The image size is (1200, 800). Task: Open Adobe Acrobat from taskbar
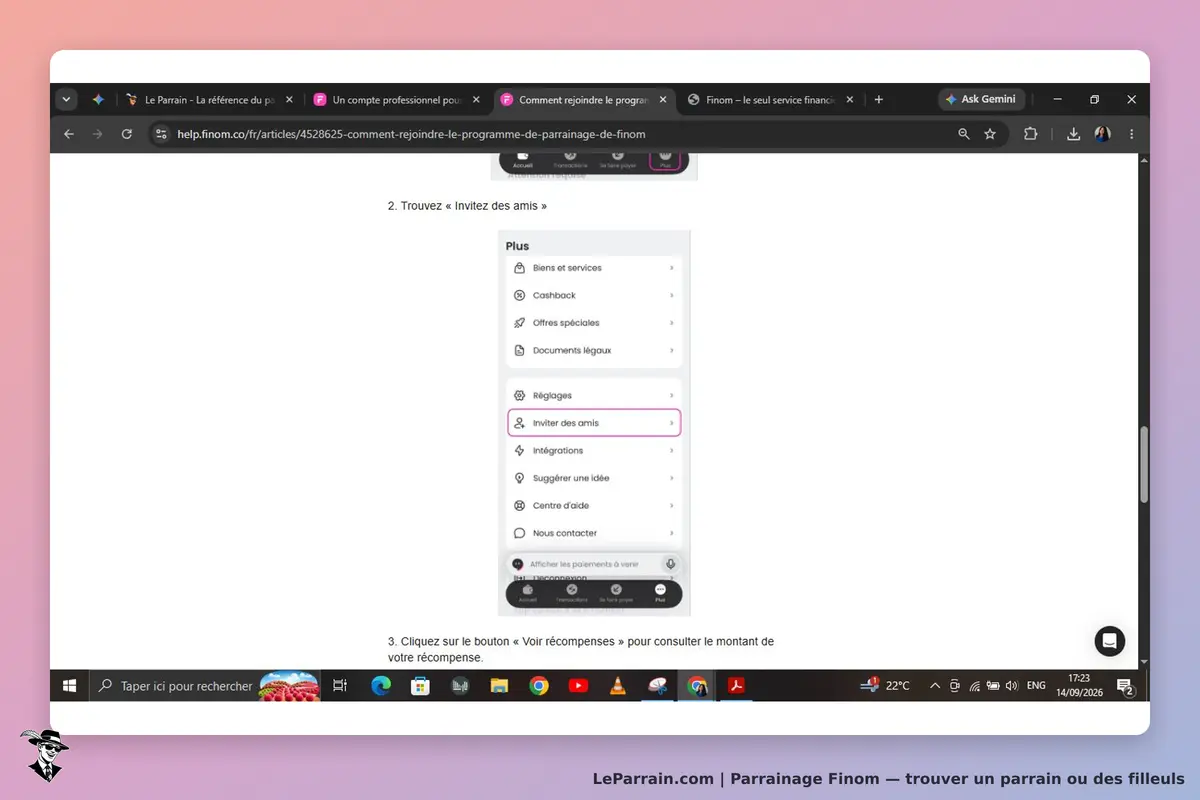tap(737, 686)
